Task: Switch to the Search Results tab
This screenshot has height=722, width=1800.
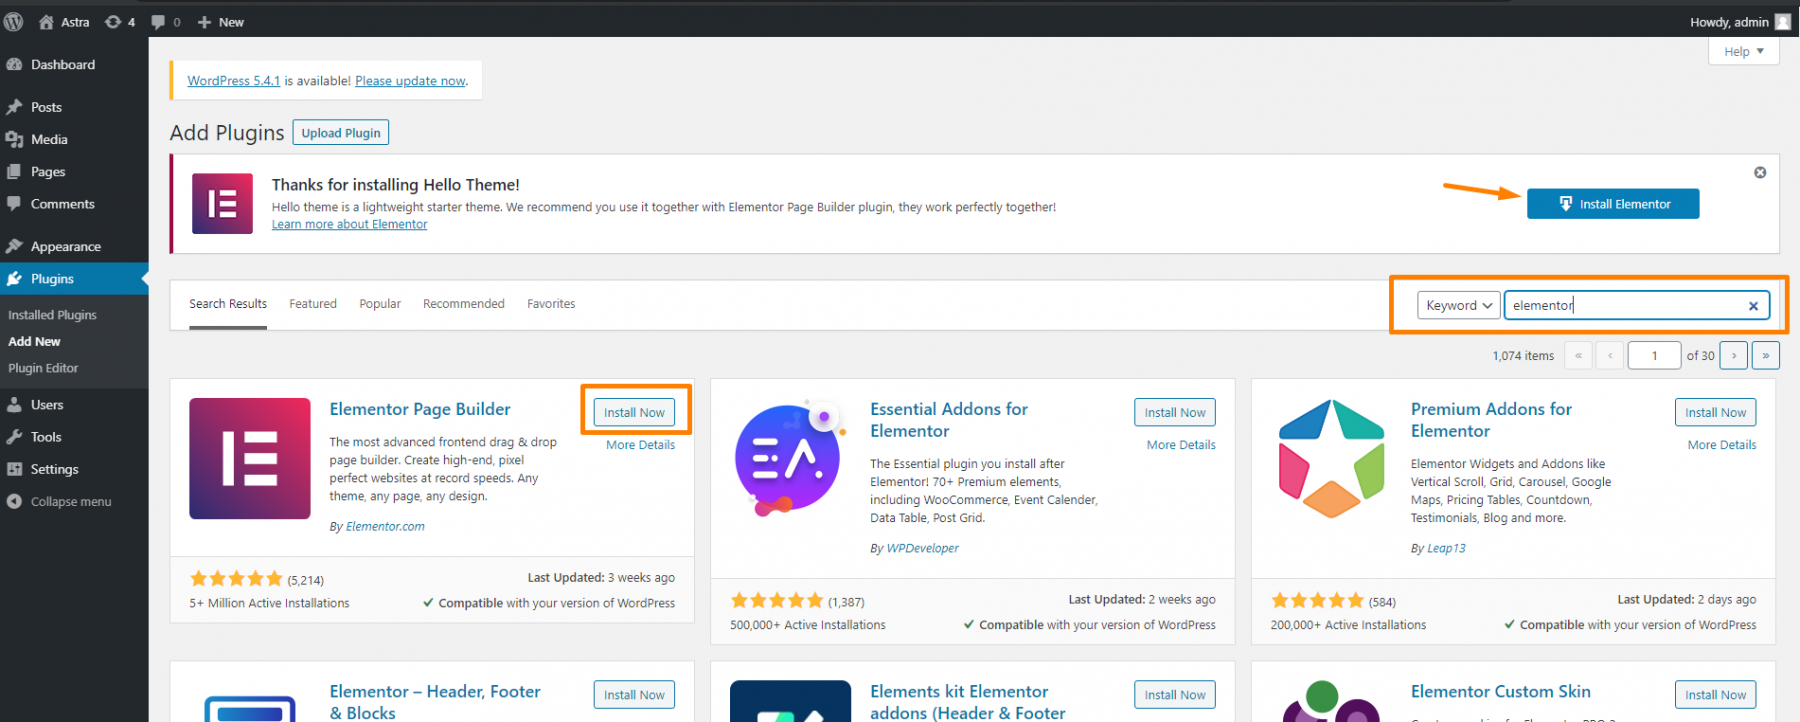Action: 228,304
